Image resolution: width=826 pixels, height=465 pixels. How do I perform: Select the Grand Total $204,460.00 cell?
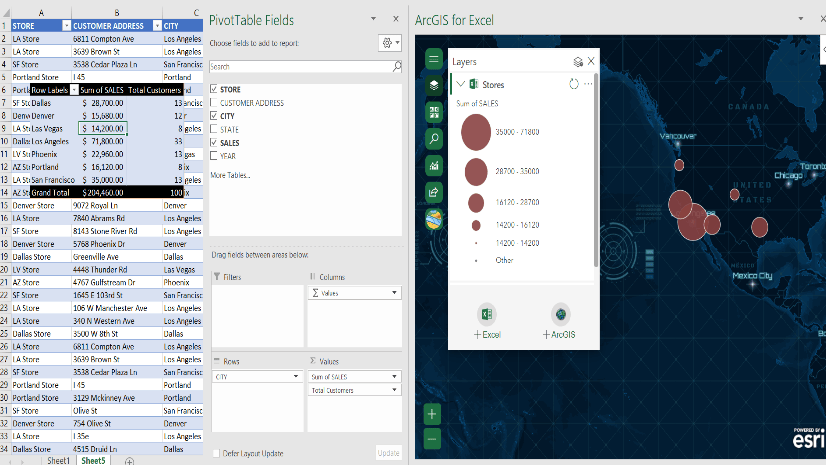[x=103, y=193]
